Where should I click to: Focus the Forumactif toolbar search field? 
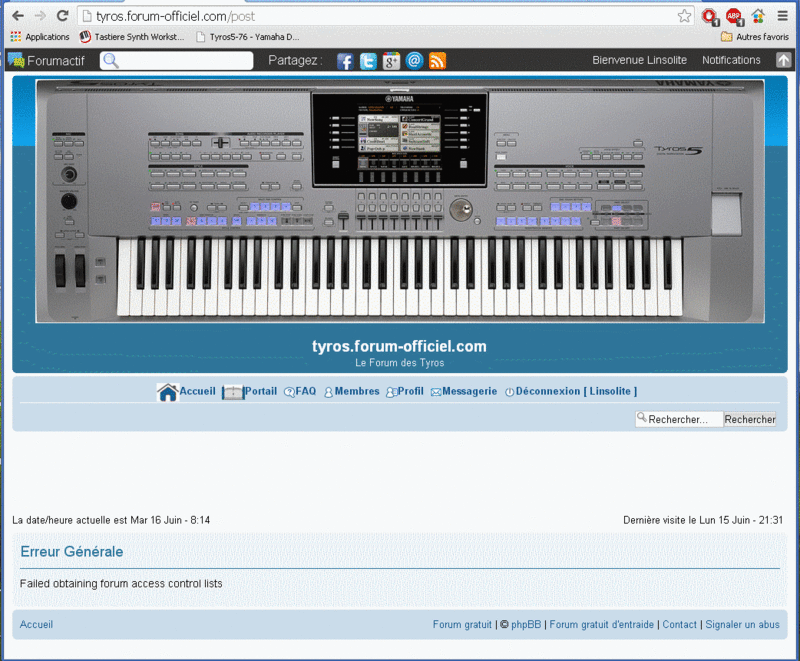pos(177,61)
